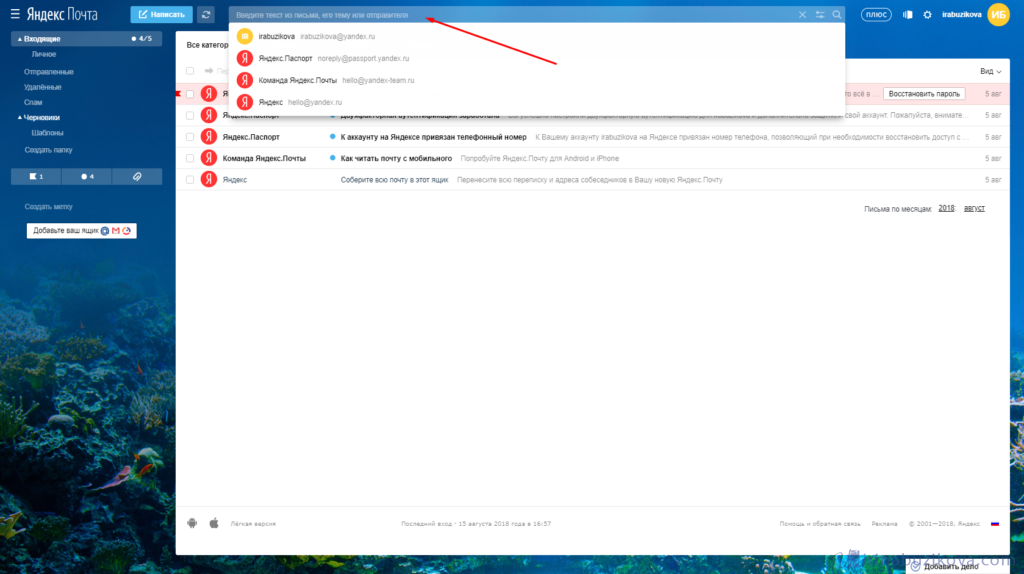Image resolution: width=1024 pixels, height=574 pixels.
Task: Select checkbox for the phone number linked email
Action: click(190, 137)
